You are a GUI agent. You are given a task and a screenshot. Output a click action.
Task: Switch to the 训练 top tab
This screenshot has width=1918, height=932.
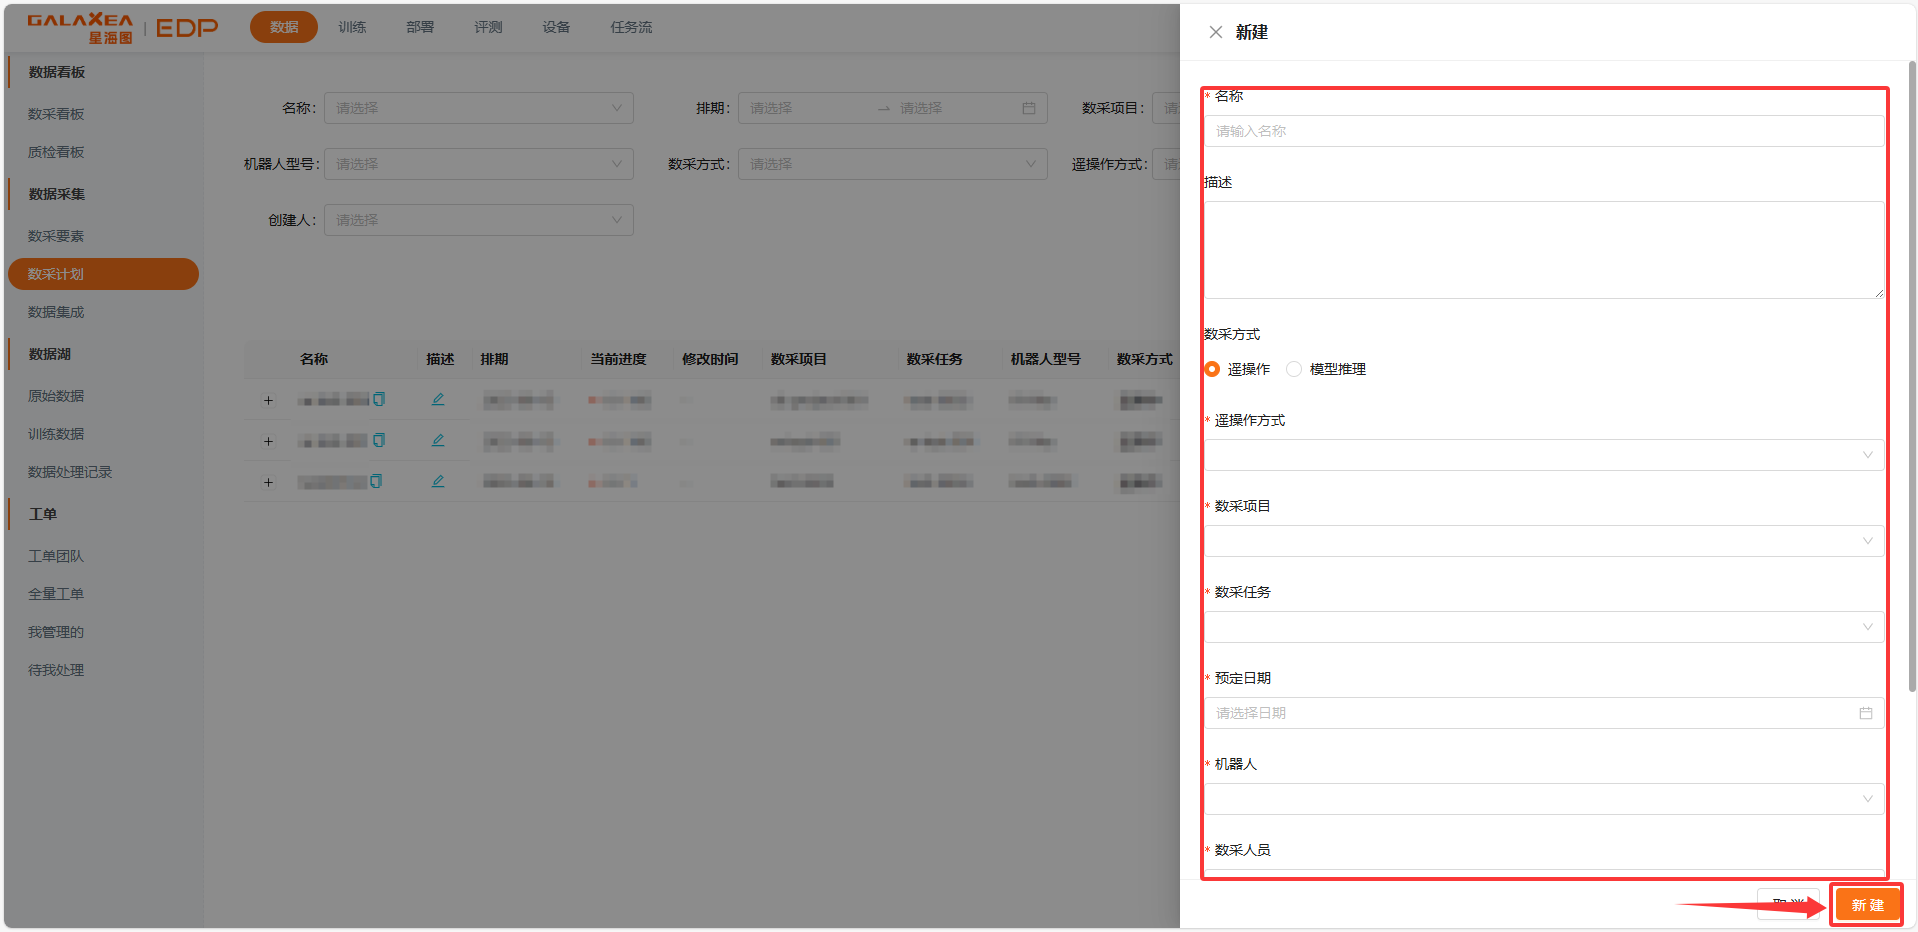(352, 27)
